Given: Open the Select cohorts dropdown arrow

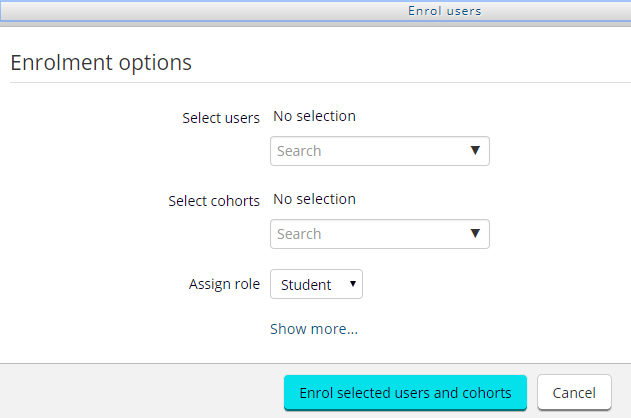Looking at the screenshot, I should (476, 234).
